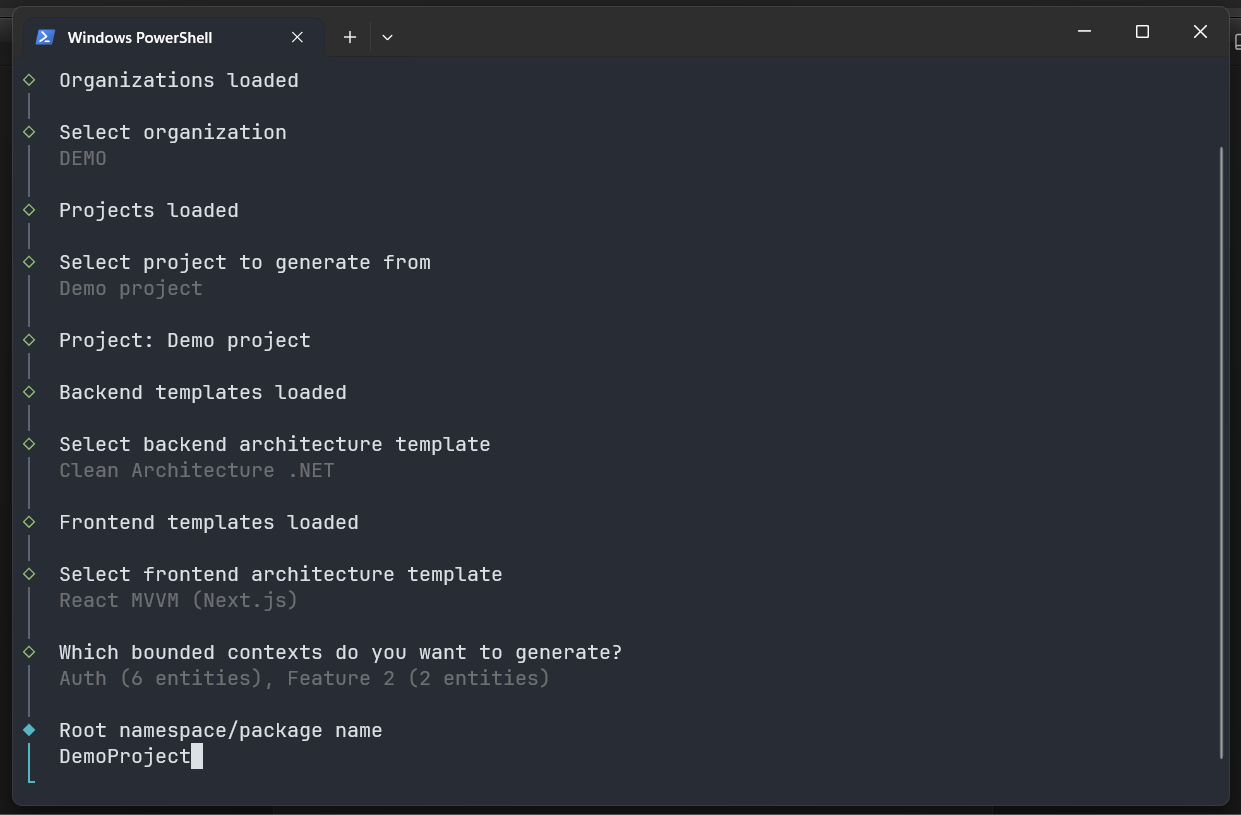Click the DemoProject input line
The height and width of the screenshot is (815, 1241).
pos(124,756)
